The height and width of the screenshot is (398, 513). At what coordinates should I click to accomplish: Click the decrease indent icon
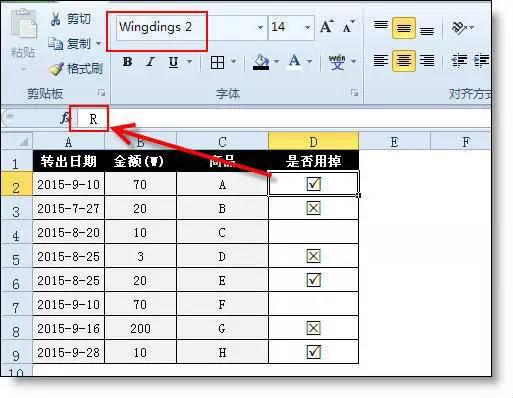[x=459, y=61]
